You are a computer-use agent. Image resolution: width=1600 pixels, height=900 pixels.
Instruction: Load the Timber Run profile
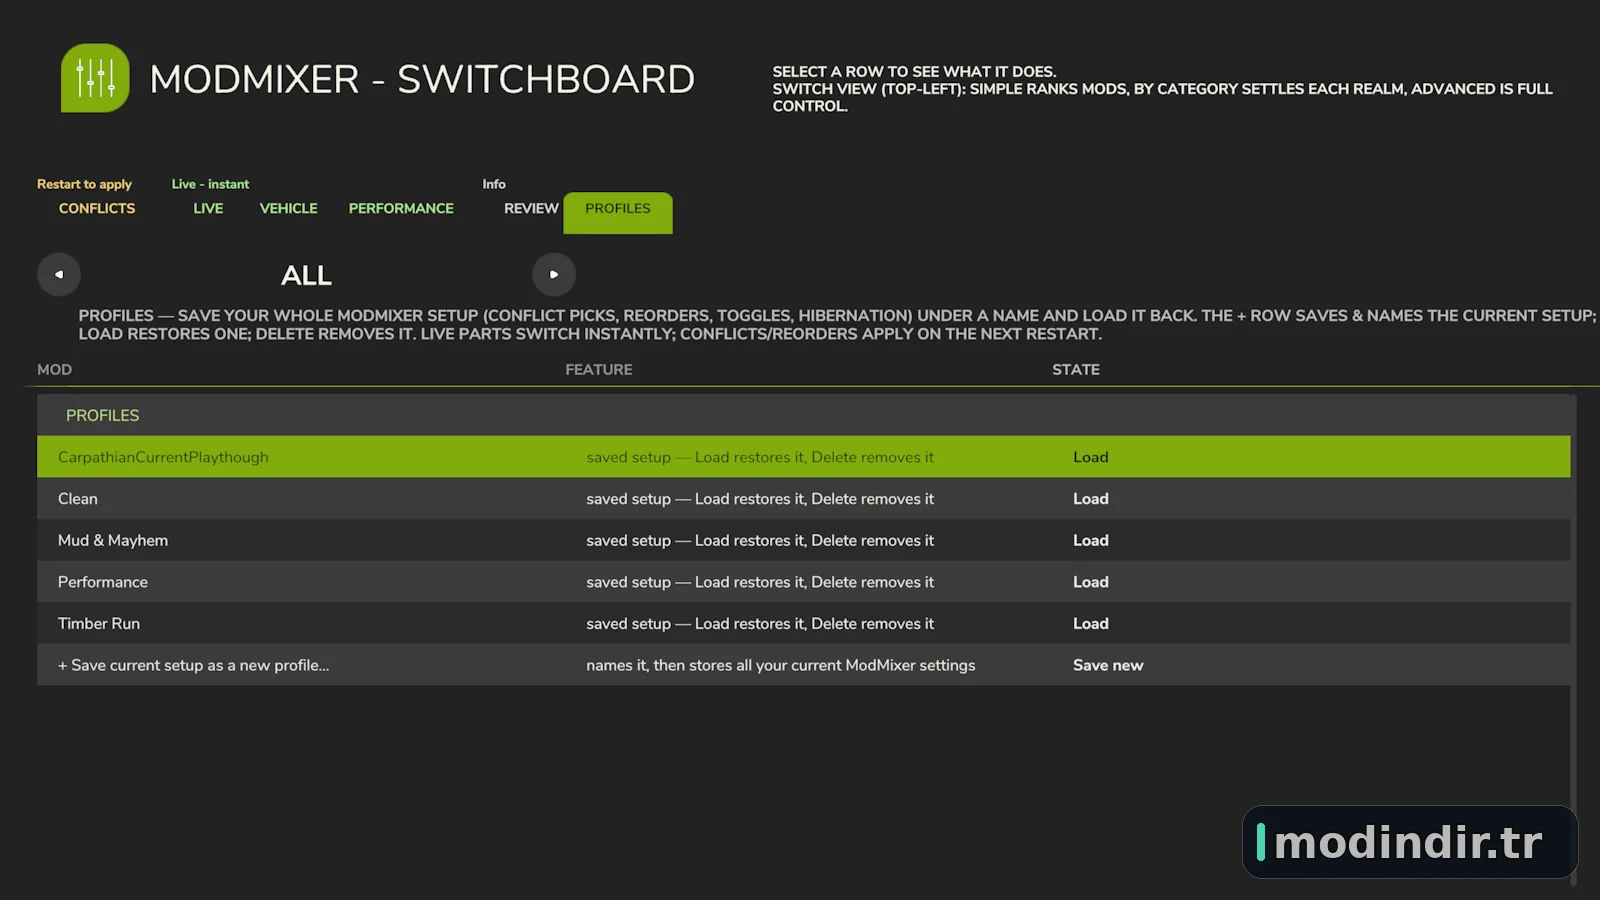pyautogui.click(x=1091, y=624)
